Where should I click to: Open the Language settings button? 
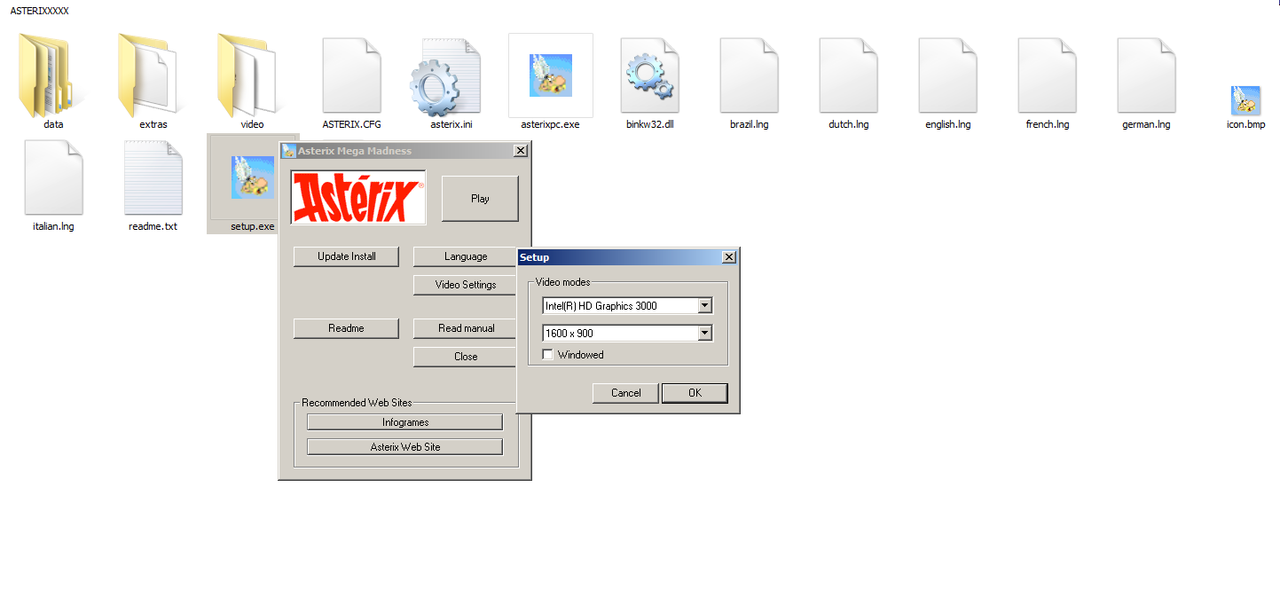466,257
